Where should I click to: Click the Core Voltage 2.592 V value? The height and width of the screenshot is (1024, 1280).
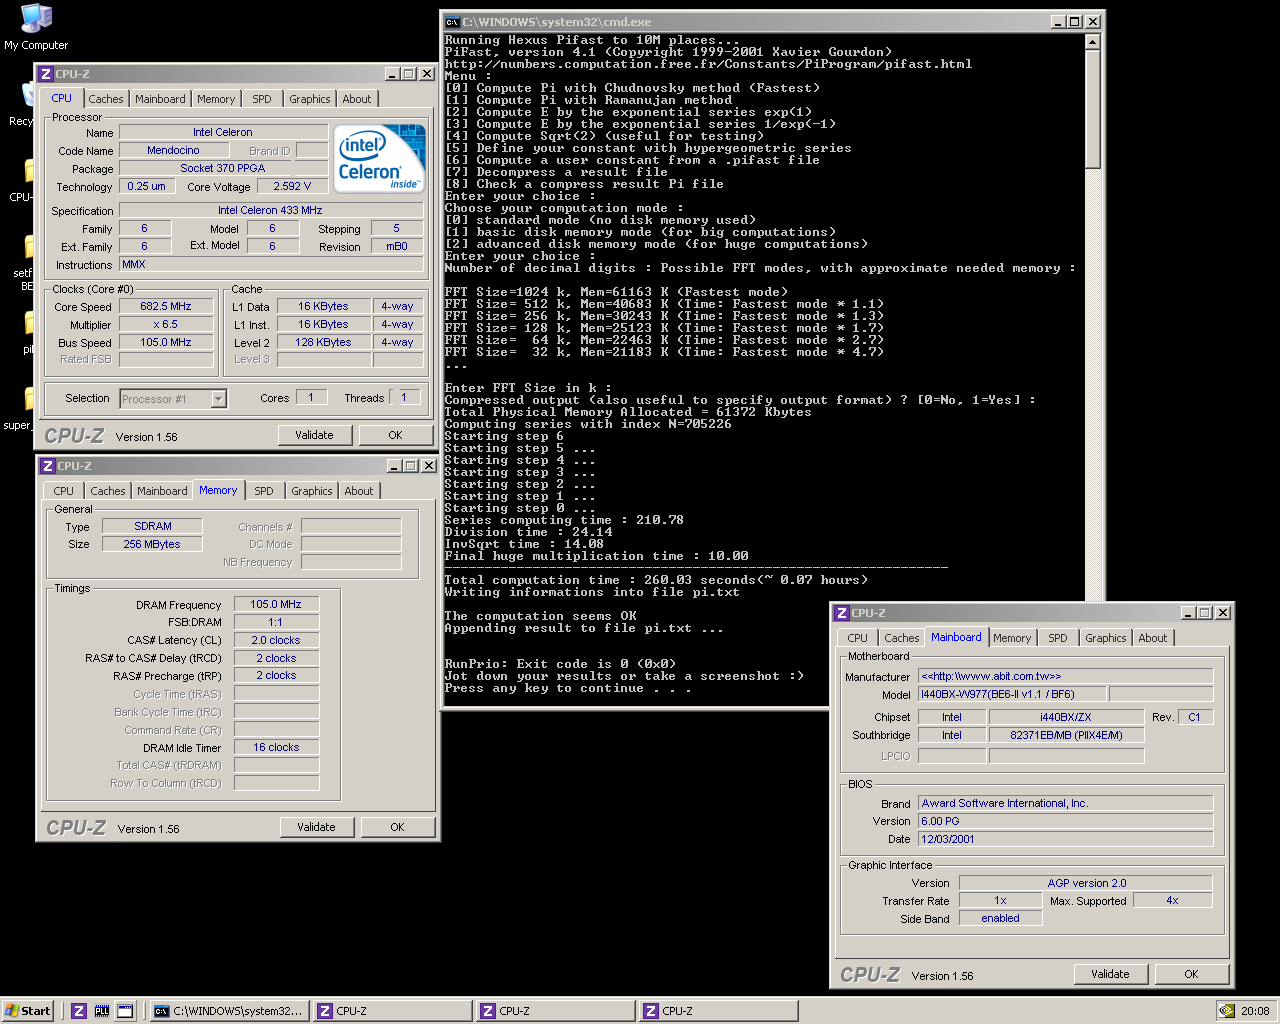(x=292, y=186)
